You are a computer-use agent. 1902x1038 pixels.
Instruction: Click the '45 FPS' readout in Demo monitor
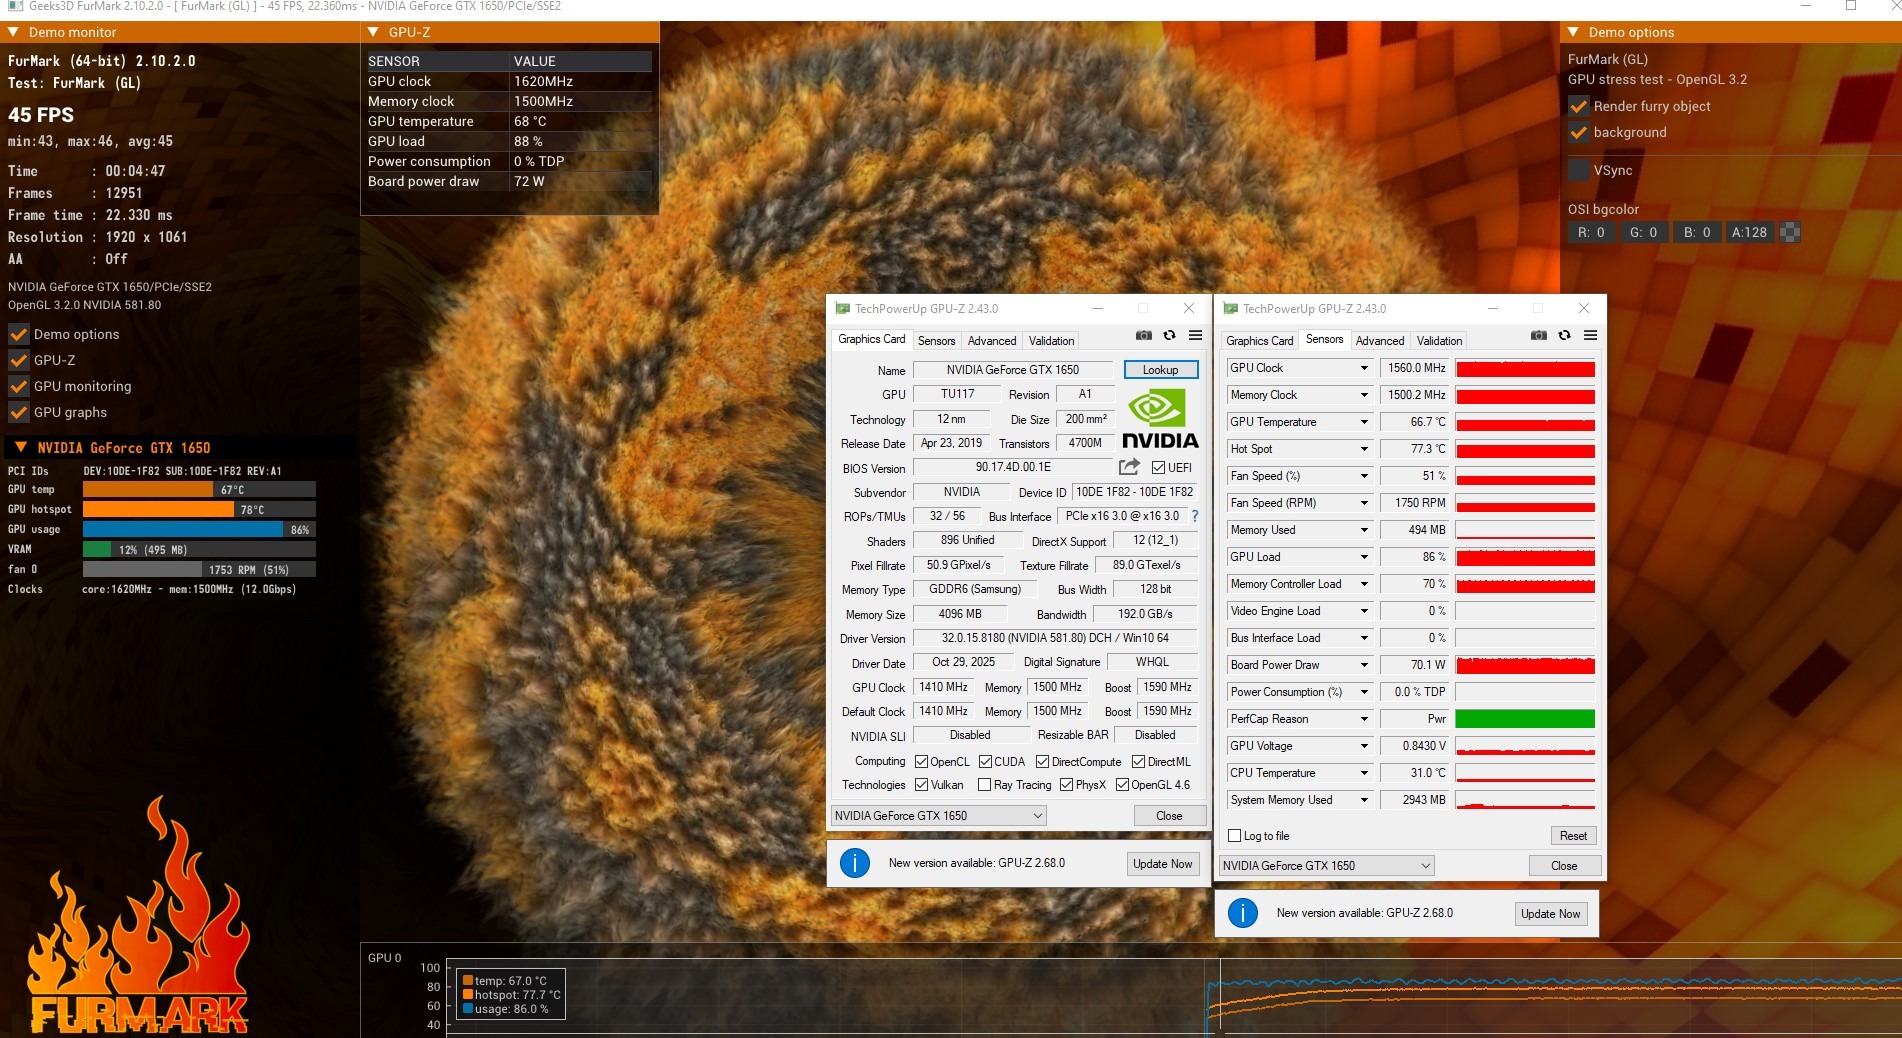click(x=41, y=115)
